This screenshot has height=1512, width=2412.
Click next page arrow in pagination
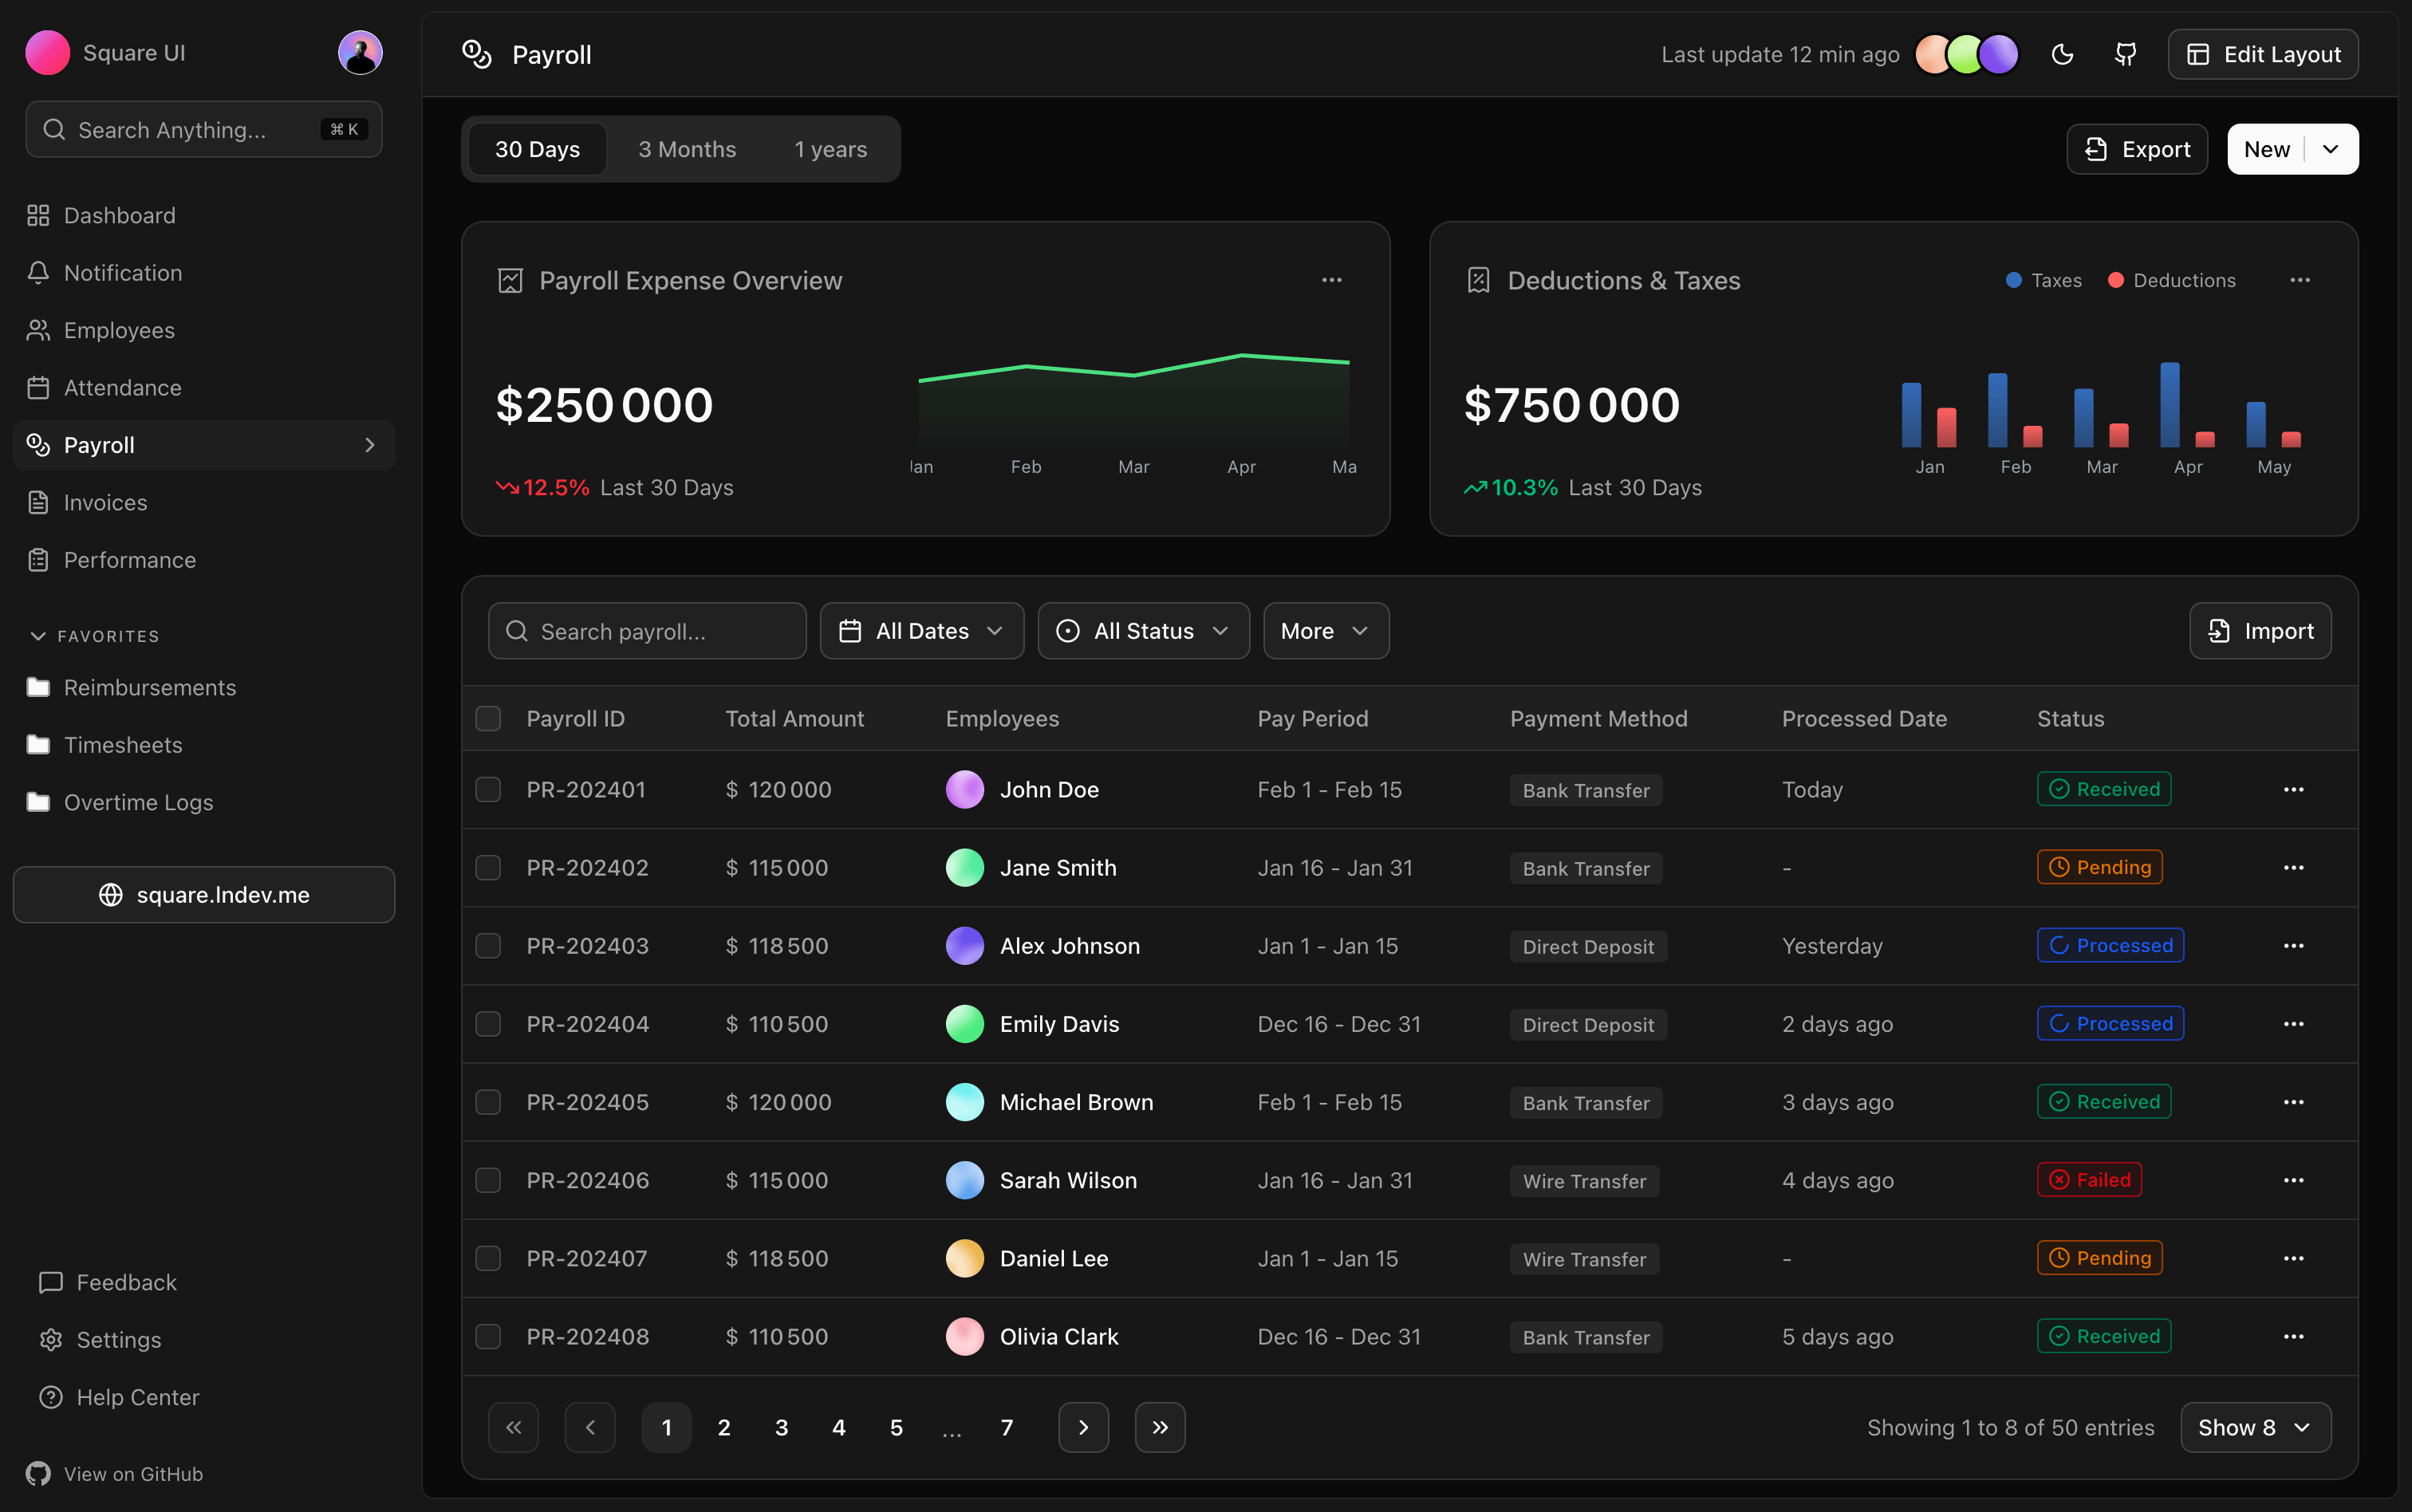1083,1427
